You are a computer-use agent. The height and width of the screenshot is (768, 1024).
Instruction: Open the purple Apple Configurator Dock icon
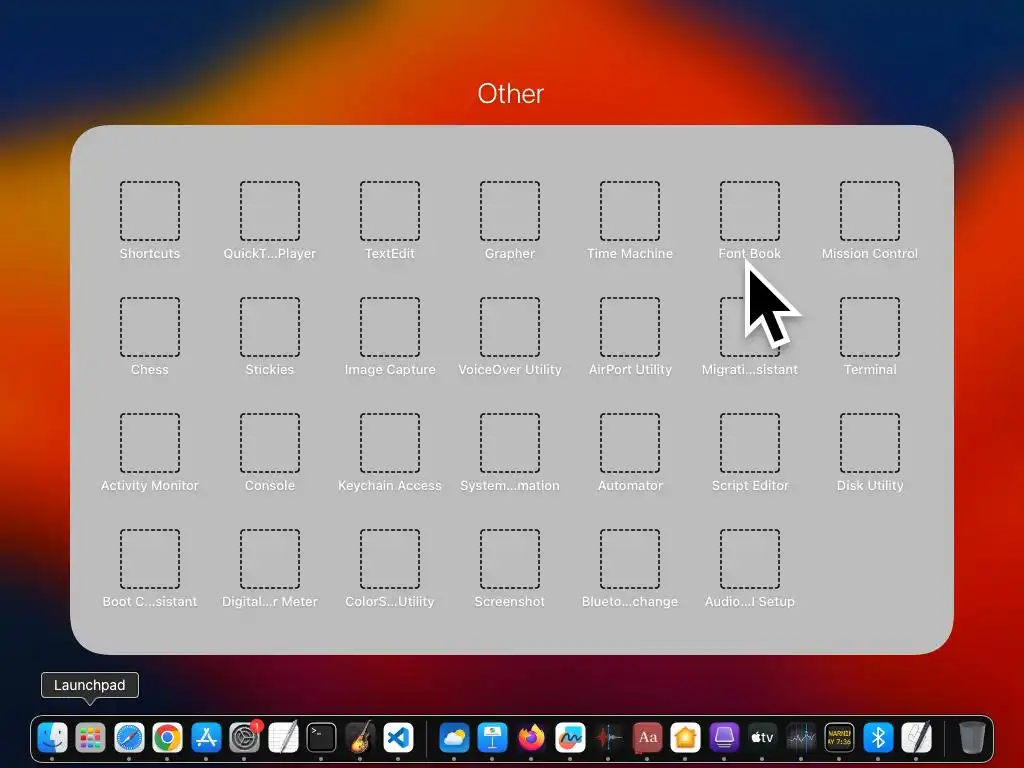point(724,738)
